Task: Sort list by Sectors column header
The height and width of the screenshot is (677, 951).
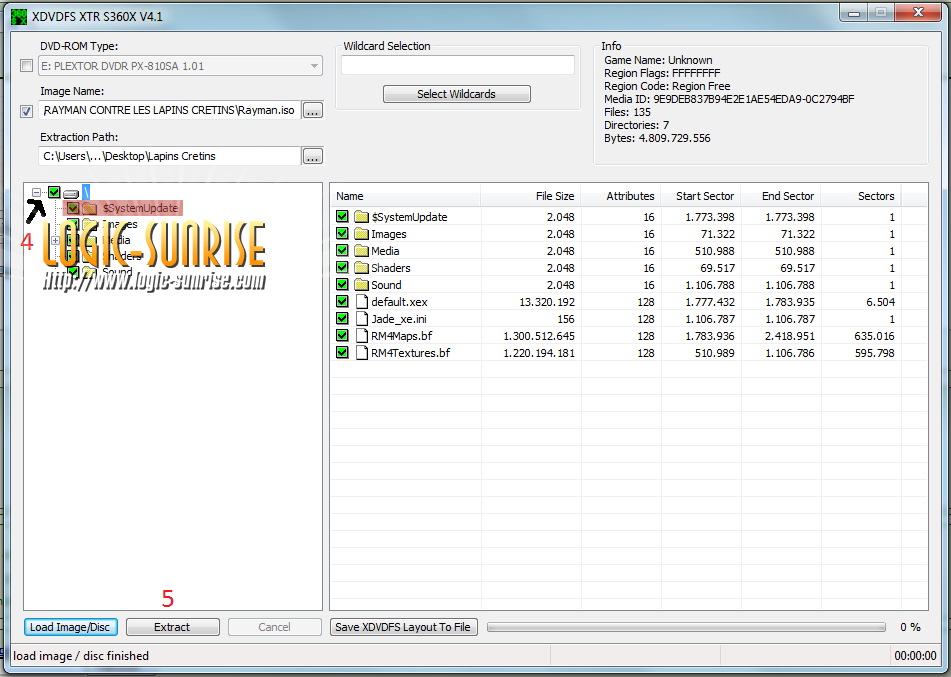Action: (x=861, y=196)
